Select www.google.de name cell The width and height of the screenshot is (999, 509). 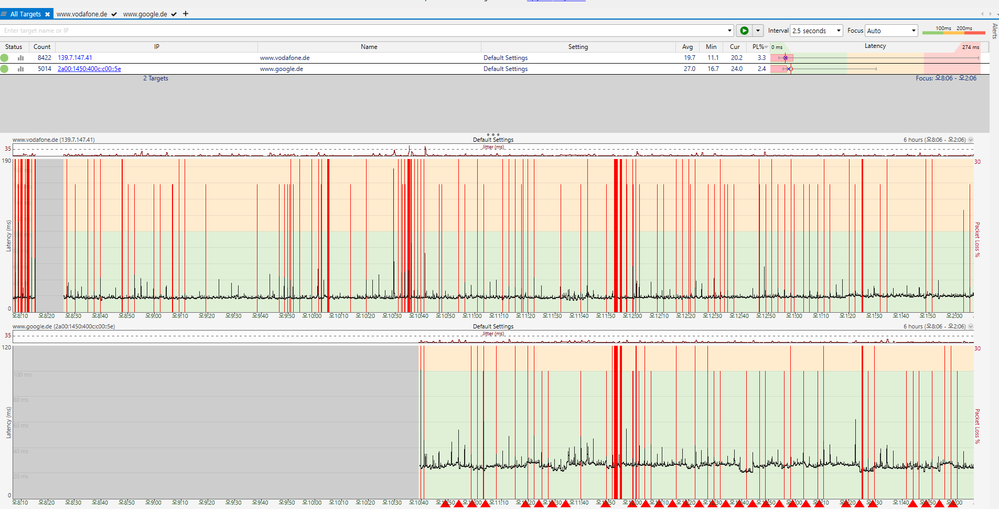281,69
